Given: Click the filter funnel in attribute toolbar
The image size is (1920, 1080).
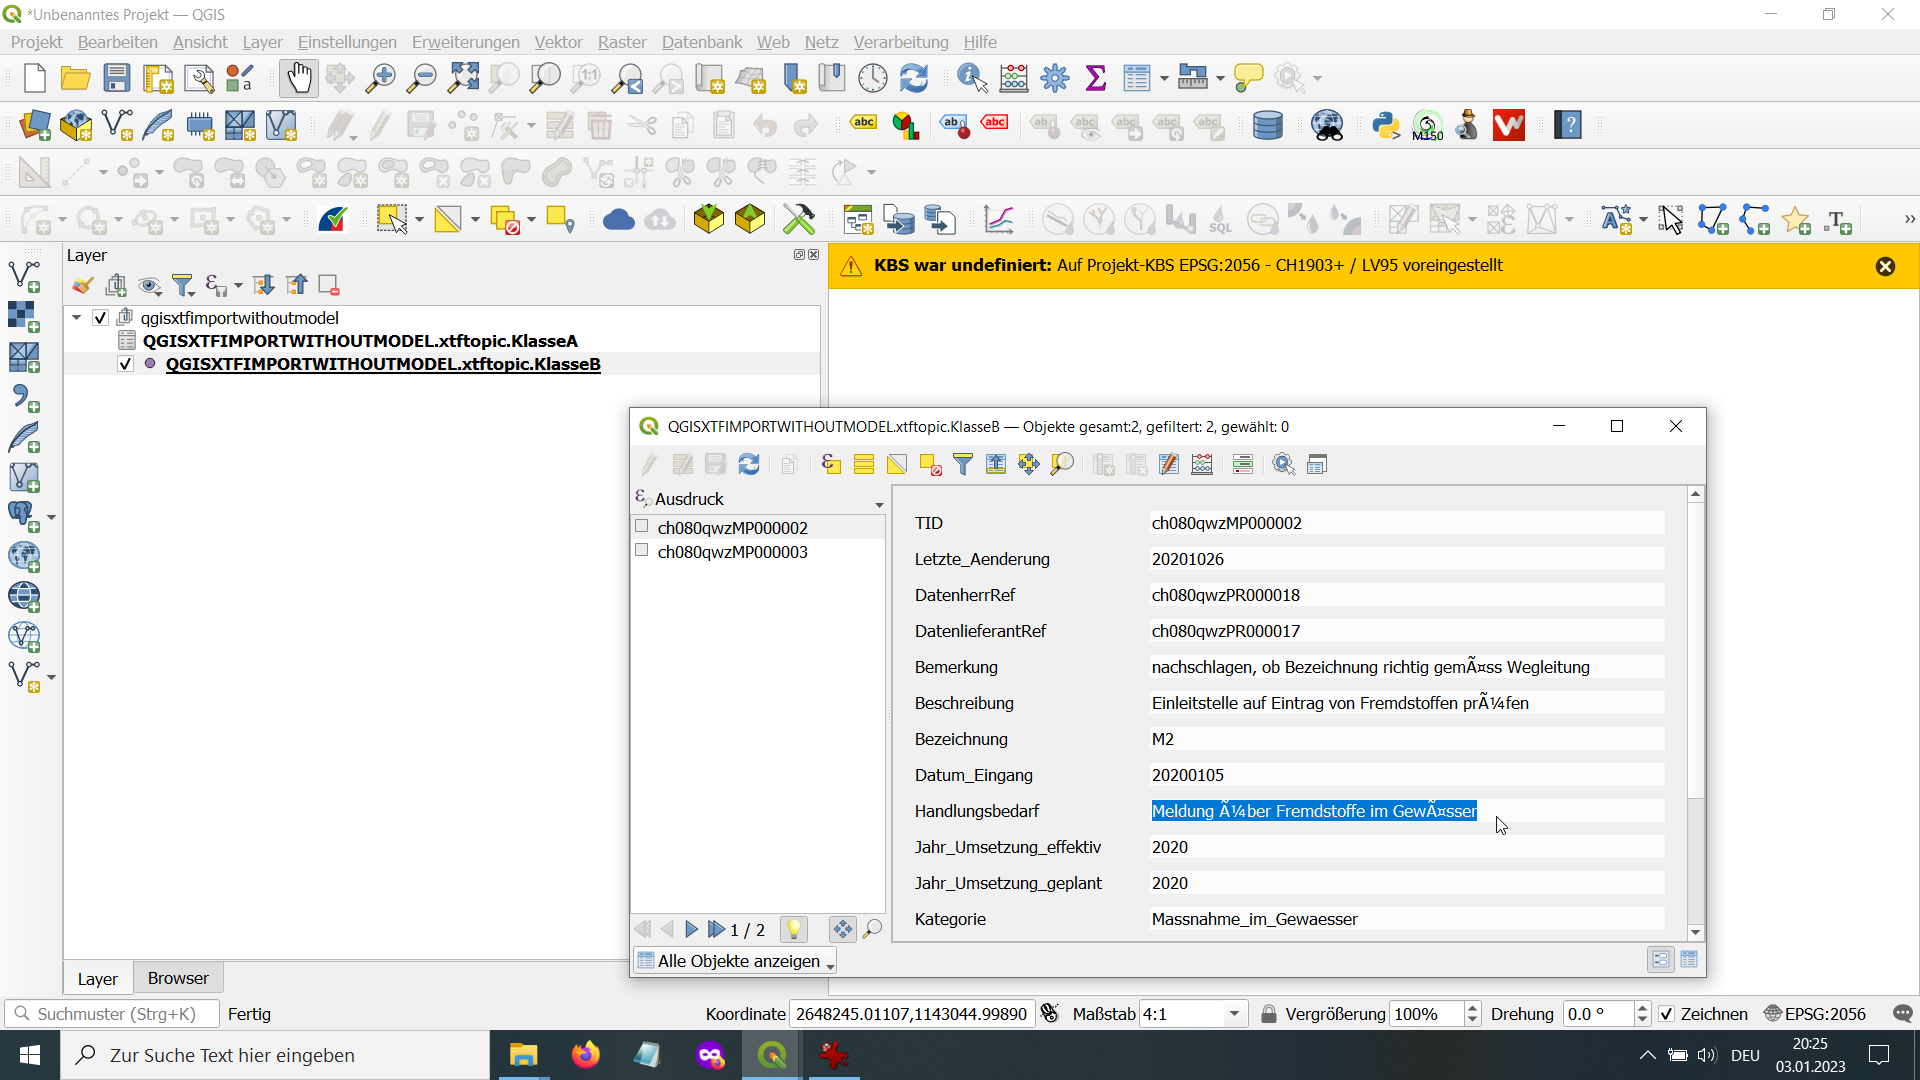Looking at the screenshot, I should coord(962,464).
